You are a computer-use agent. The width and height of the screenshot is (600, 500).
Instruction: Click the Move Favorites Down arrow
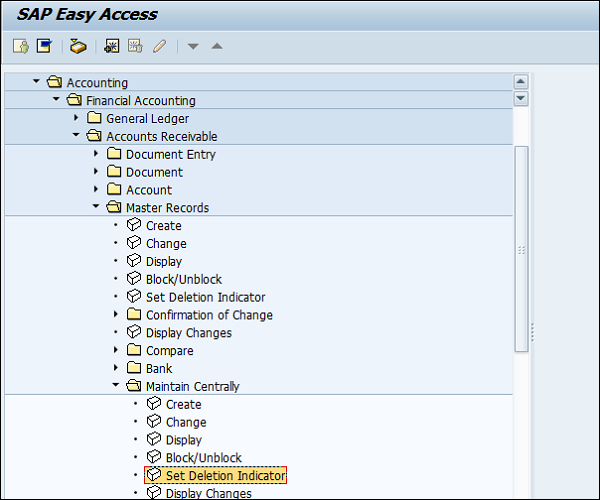(x=194, y=46)
